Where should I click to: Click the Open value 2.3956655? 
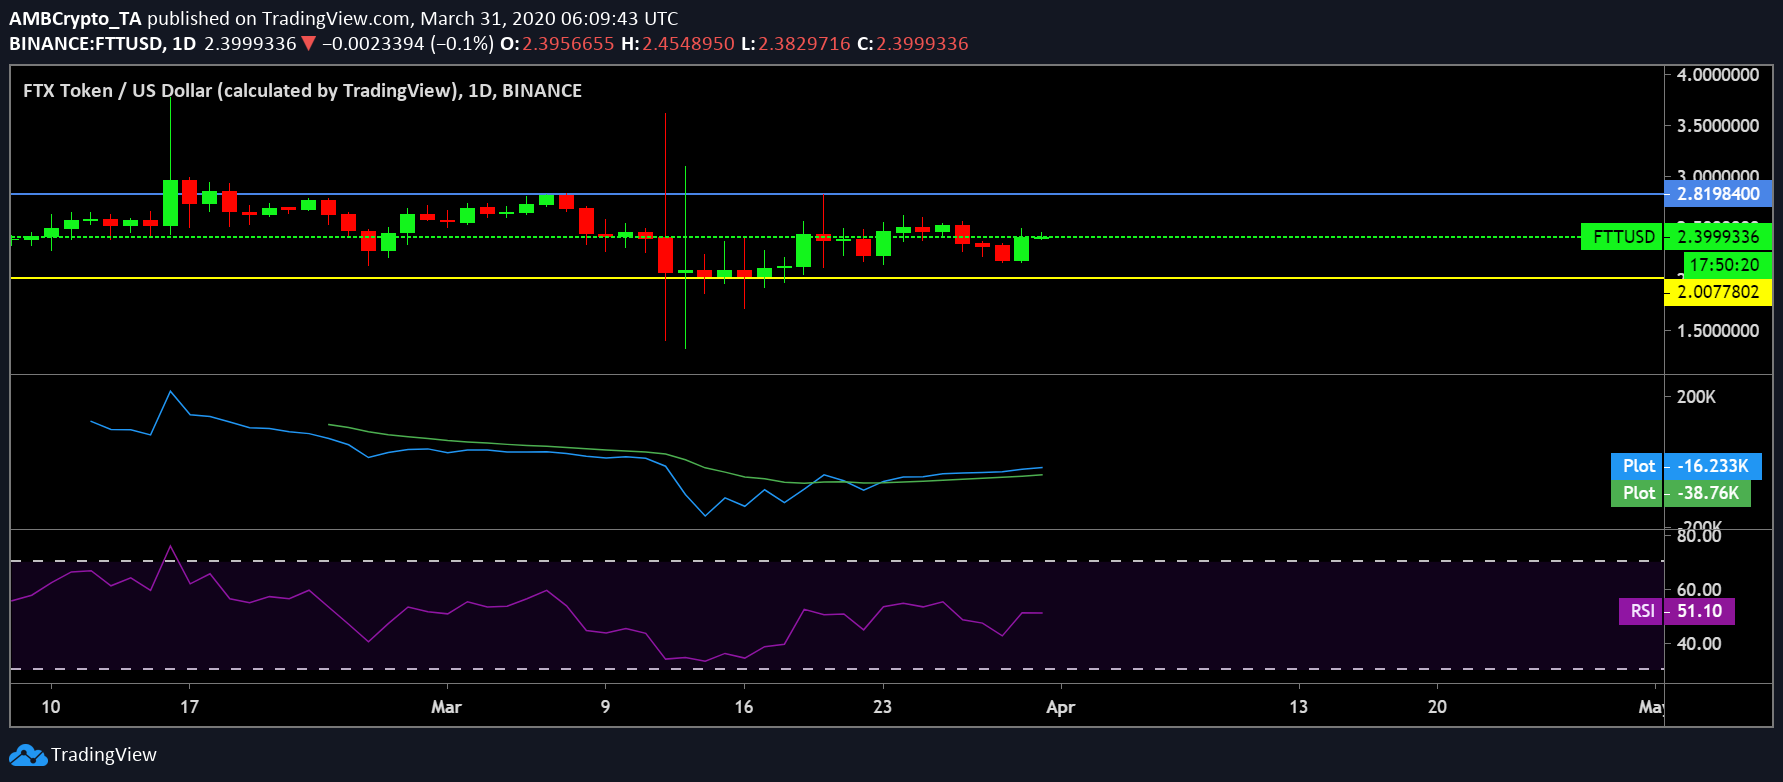[568, 44]
